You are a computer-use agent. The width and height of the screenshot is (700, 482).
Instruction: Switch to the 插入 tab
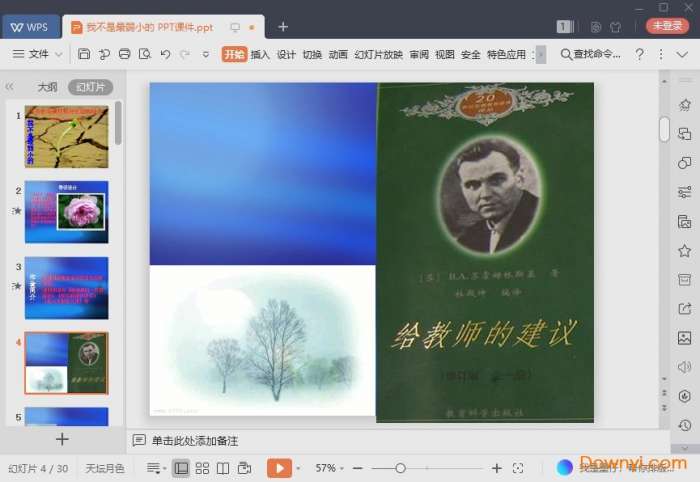pyautogui.click(x=260, y=54)
